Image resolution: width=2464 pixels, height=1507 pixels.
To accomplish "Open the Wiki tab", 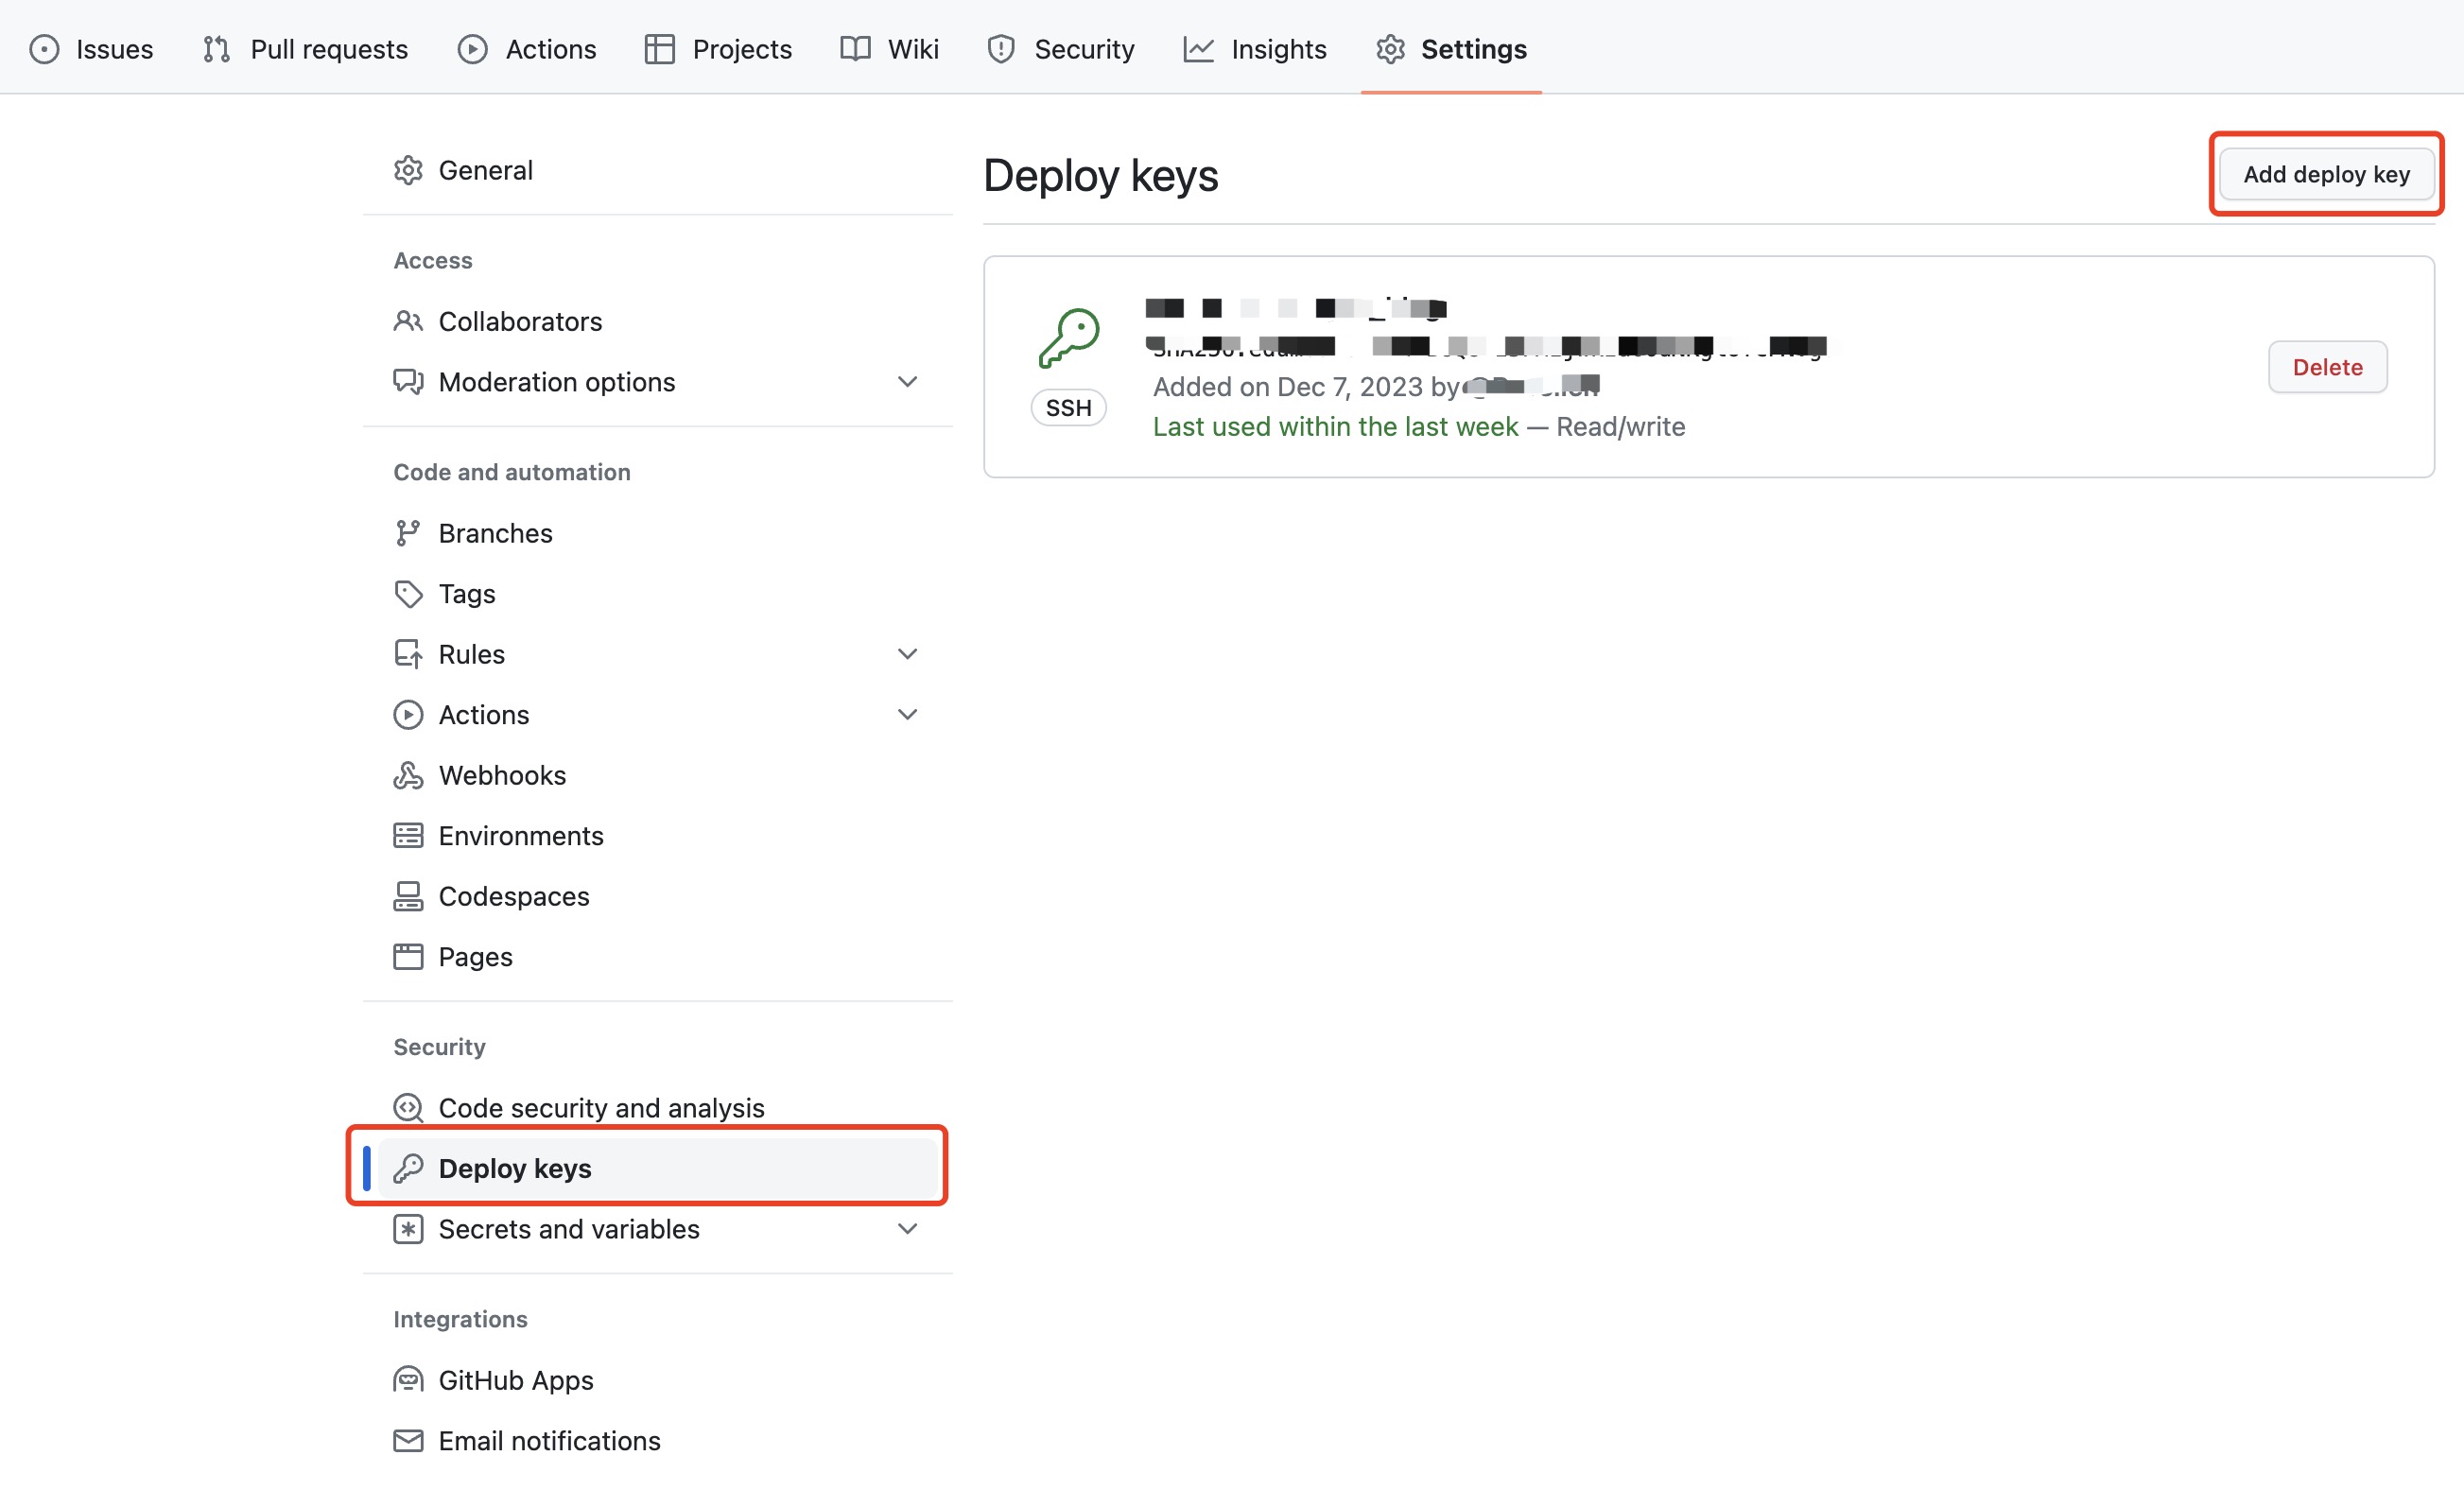I will click(889, 48).
